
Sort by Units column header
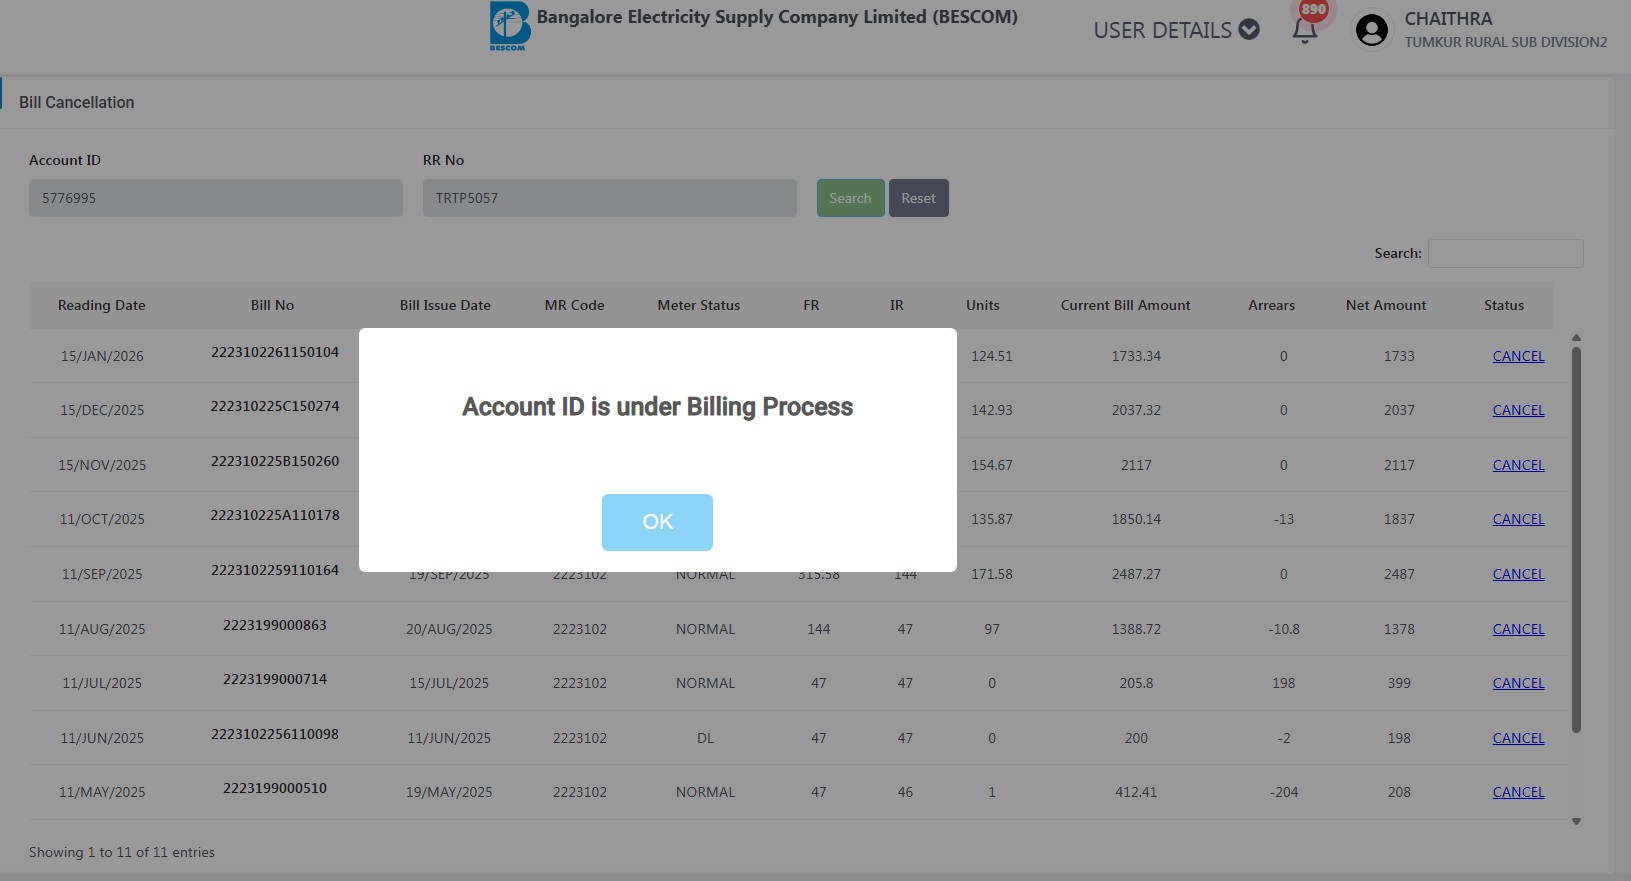(983, 305)
